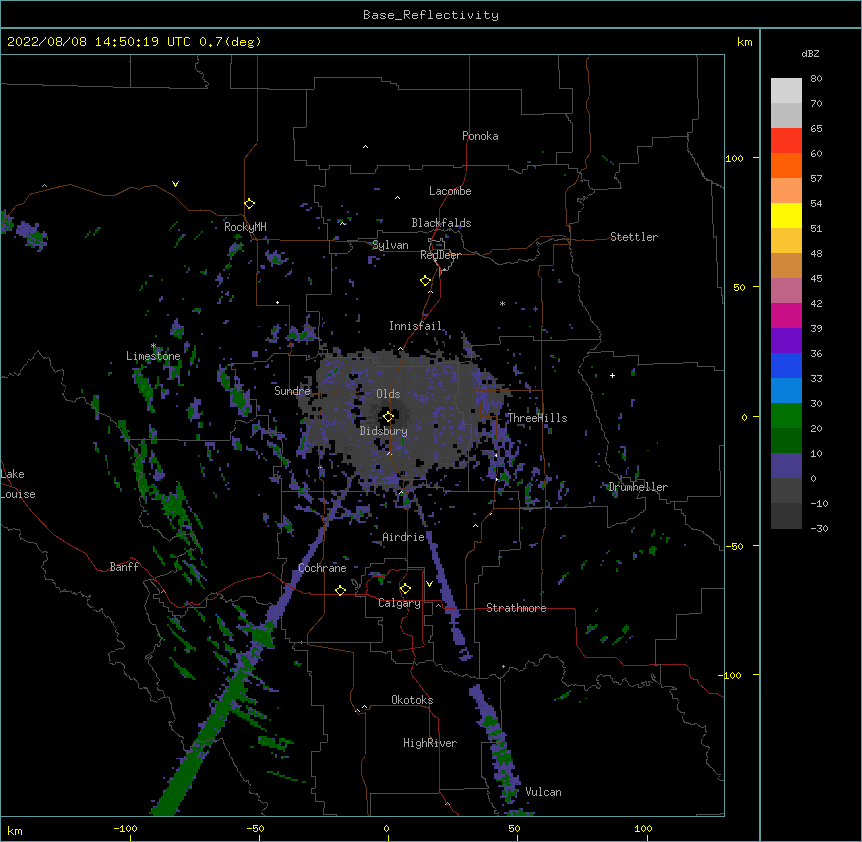Select the radar site diamond between Olds and Didsbury
The width and height of the screenshot is (862, 842).
point(388,417)
